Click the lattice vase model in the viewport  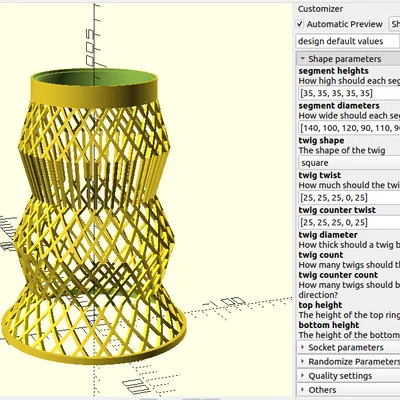tap(94, 217)
